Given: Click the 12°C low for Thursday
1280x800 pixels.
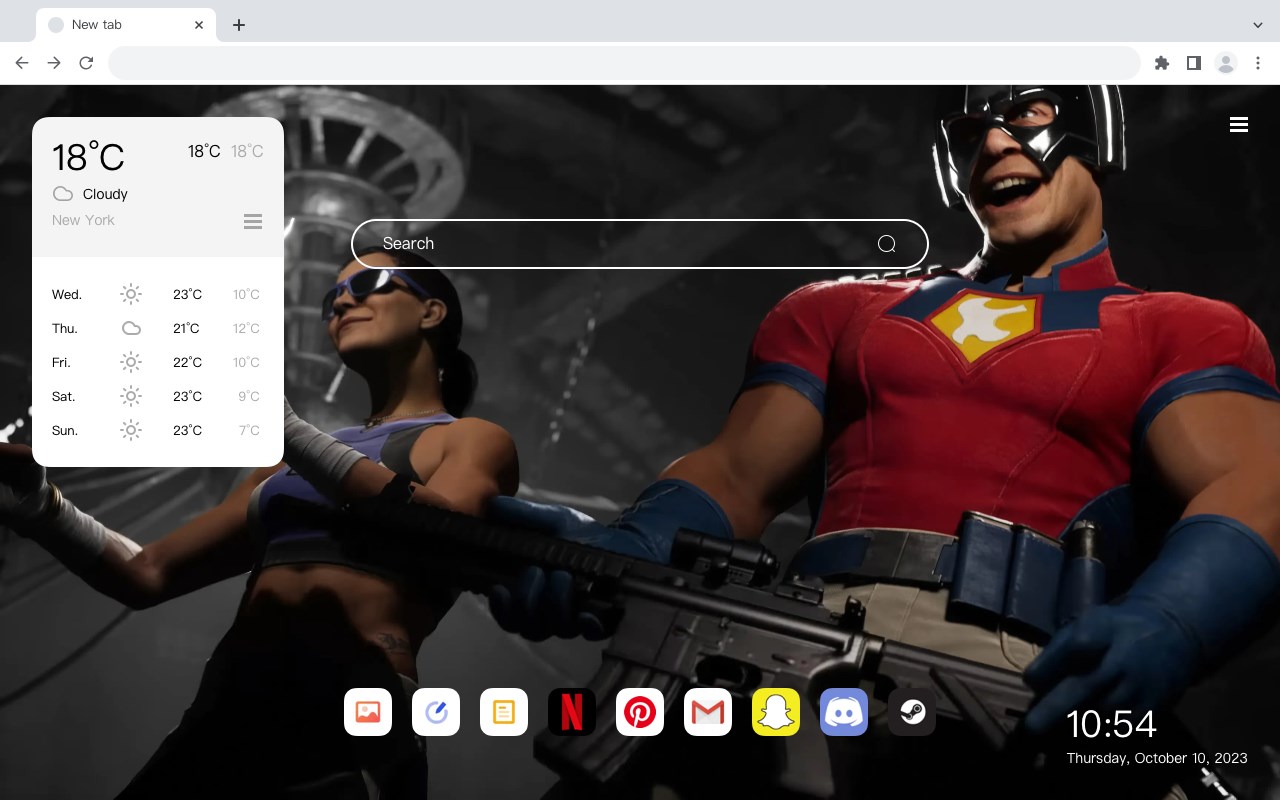Looking at the screenshot, I should pos(246,329).
